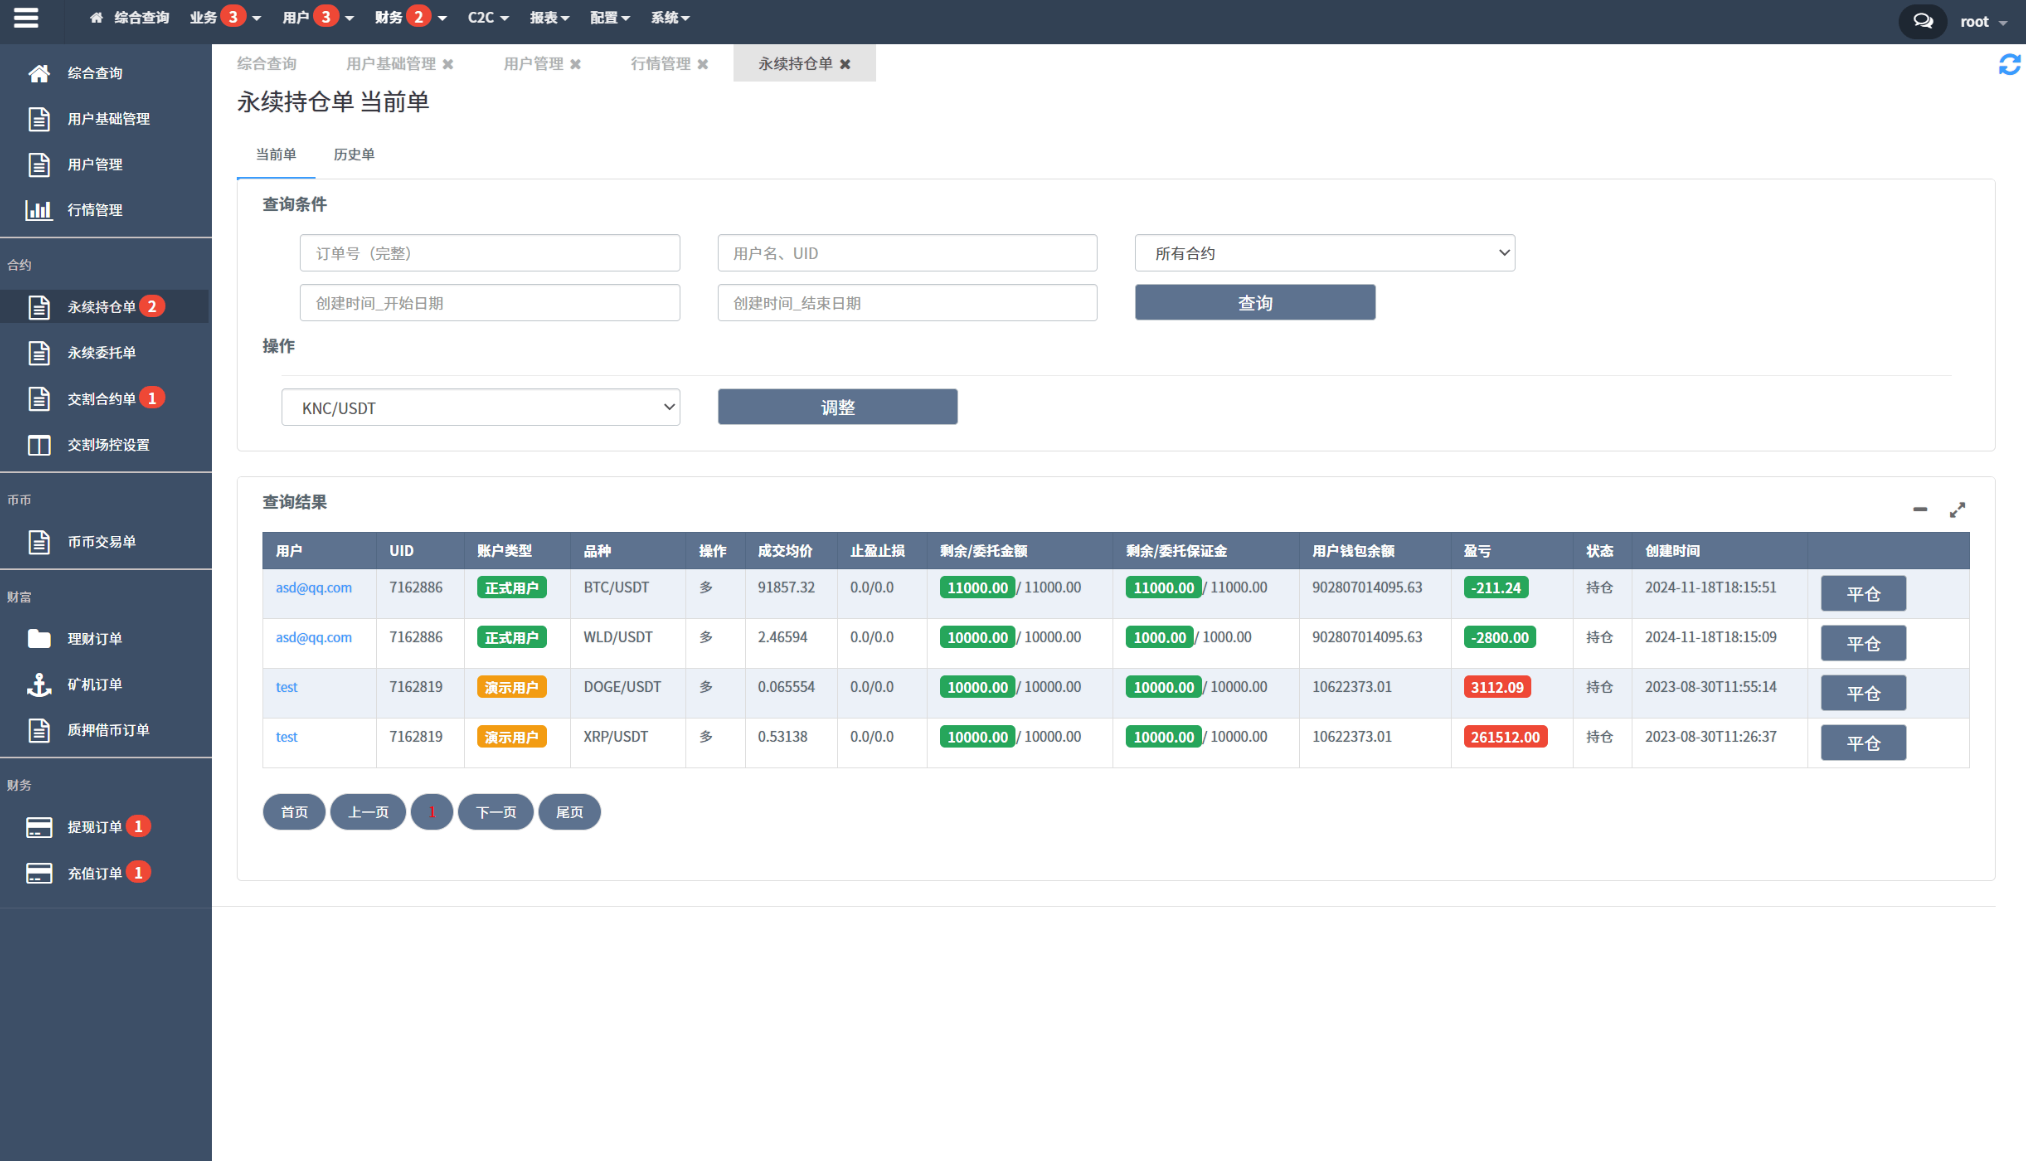Open the chat messages icon near root

[x=1922, y=21]
